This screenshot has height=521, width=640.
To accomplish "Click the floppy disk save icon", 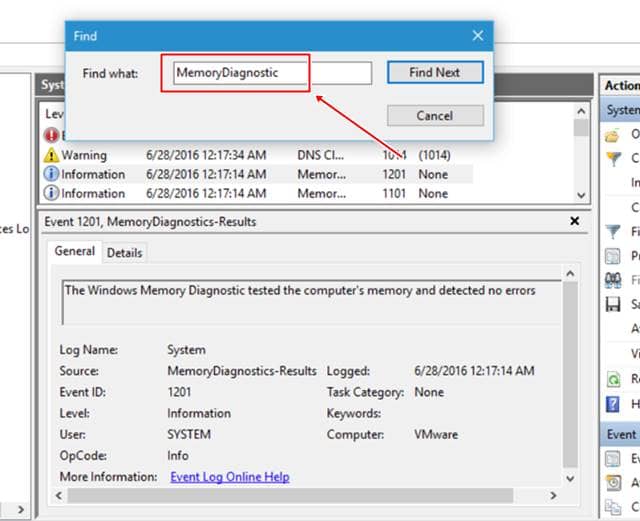I will (613, 304).
